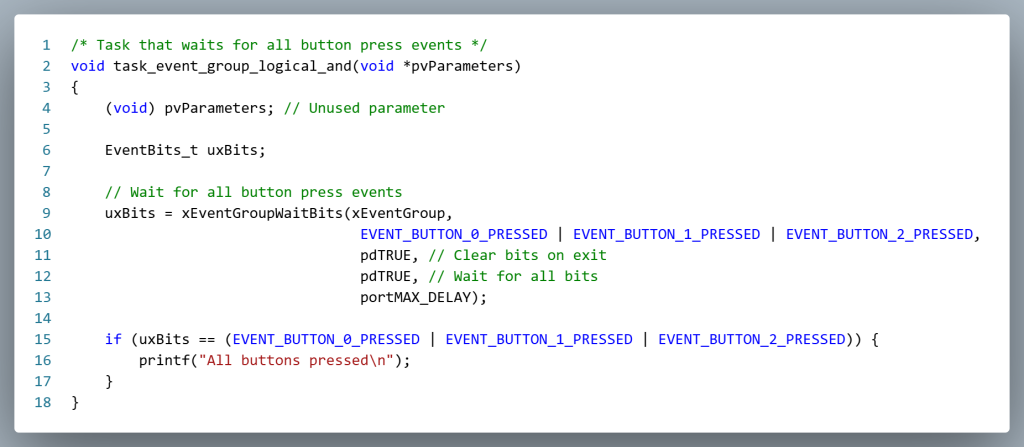
Task: Click the if keyword on line 15
Action: pos(113,339)
